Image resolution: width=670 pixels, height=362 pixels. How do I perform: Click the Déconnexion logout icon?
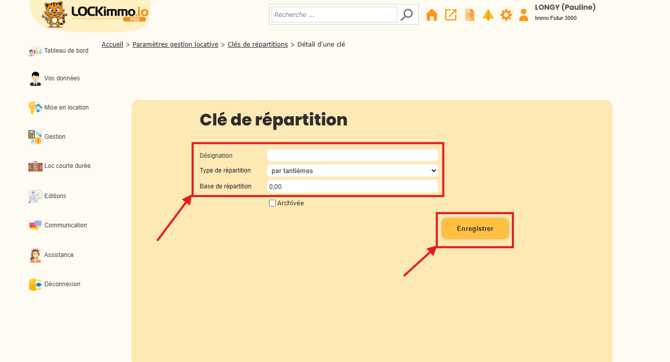tap(35, 284)
